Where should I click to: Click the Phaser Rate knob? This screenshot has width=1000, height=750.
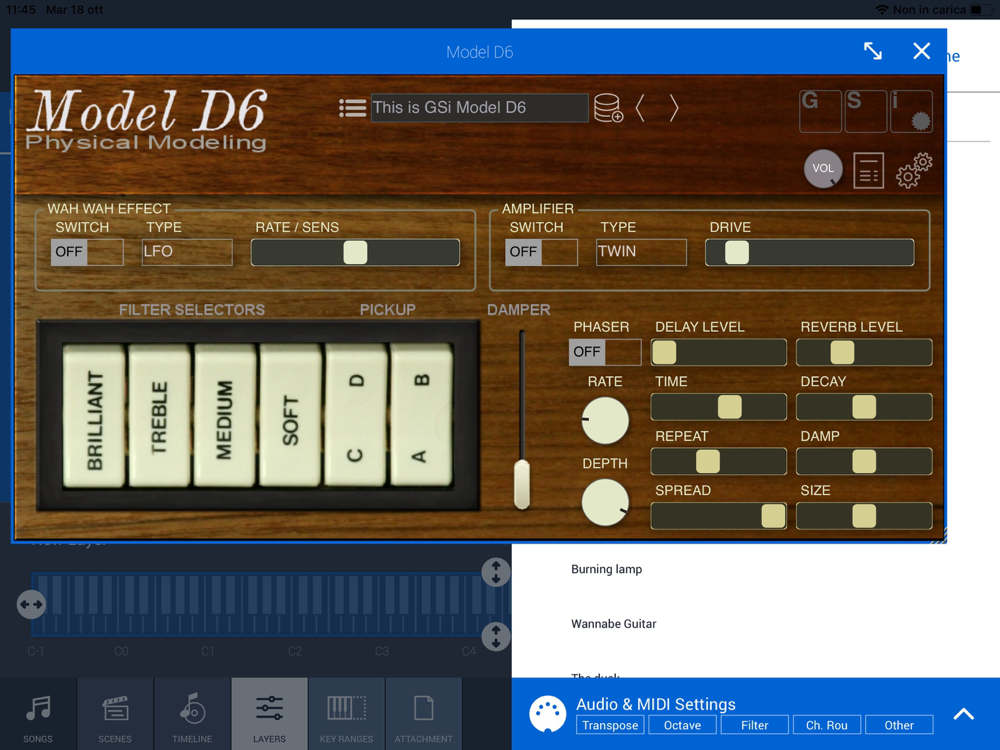pyautogui.click(x=605, y=421)
